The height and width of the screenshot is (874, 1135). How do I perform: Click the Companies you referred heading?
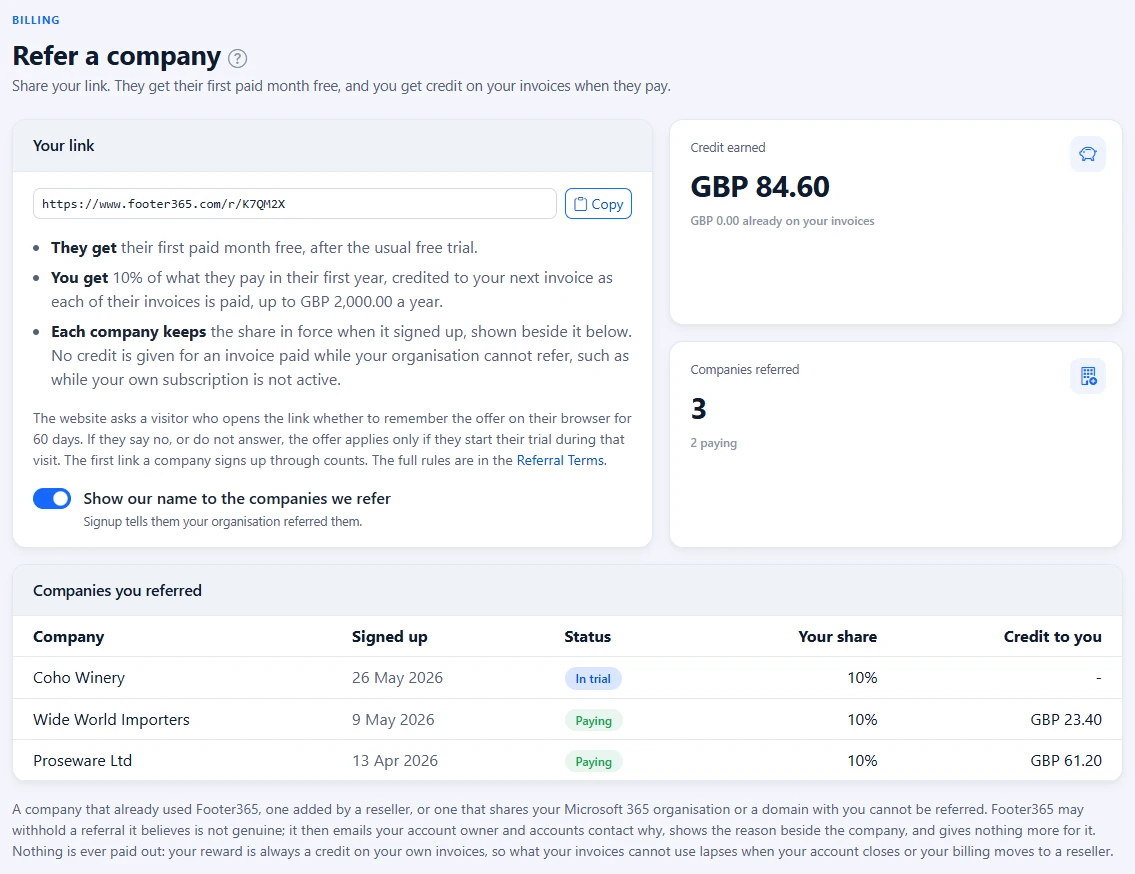pyautogui.click(x=117, y=591)
